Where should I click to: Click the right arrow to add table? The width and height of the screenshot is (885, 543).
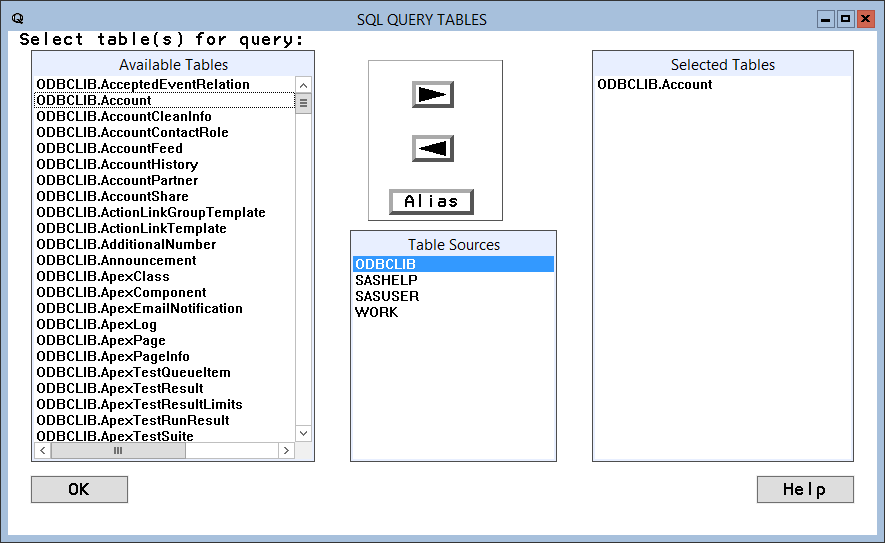(x=432, y=95)
